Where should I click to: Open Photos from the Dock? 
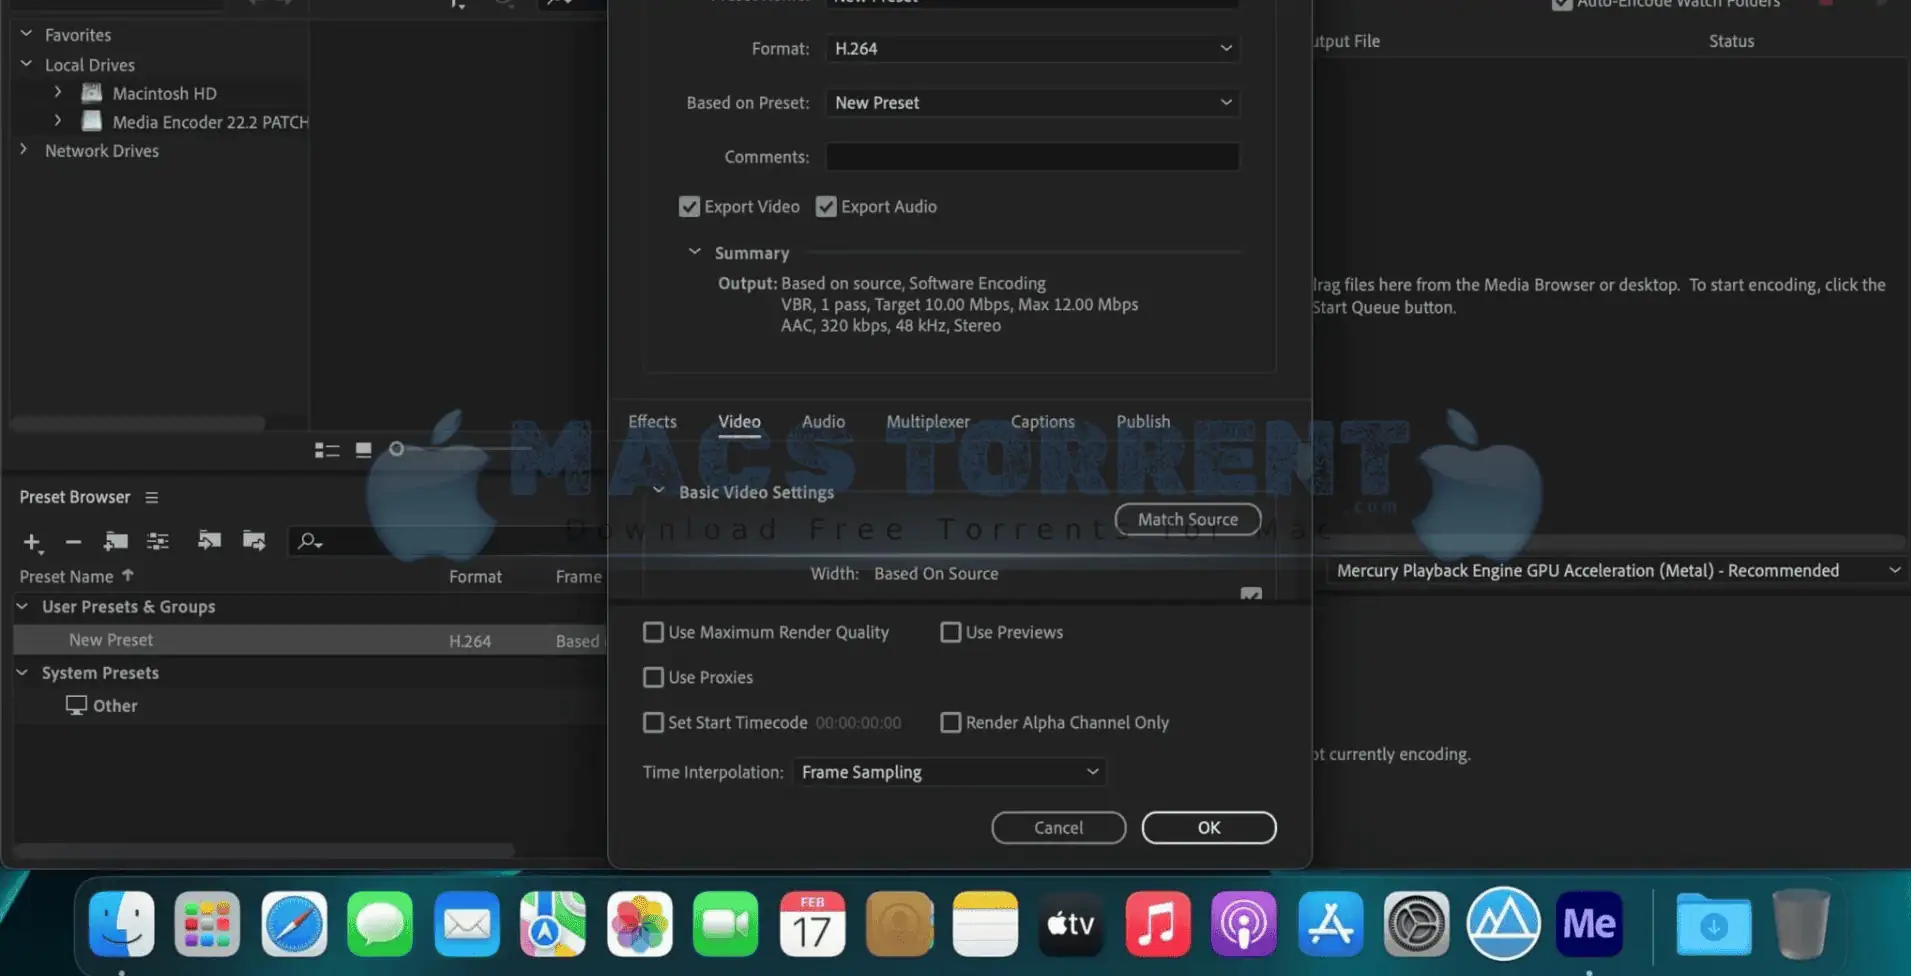pyautogui.click(x=639, y=924)
